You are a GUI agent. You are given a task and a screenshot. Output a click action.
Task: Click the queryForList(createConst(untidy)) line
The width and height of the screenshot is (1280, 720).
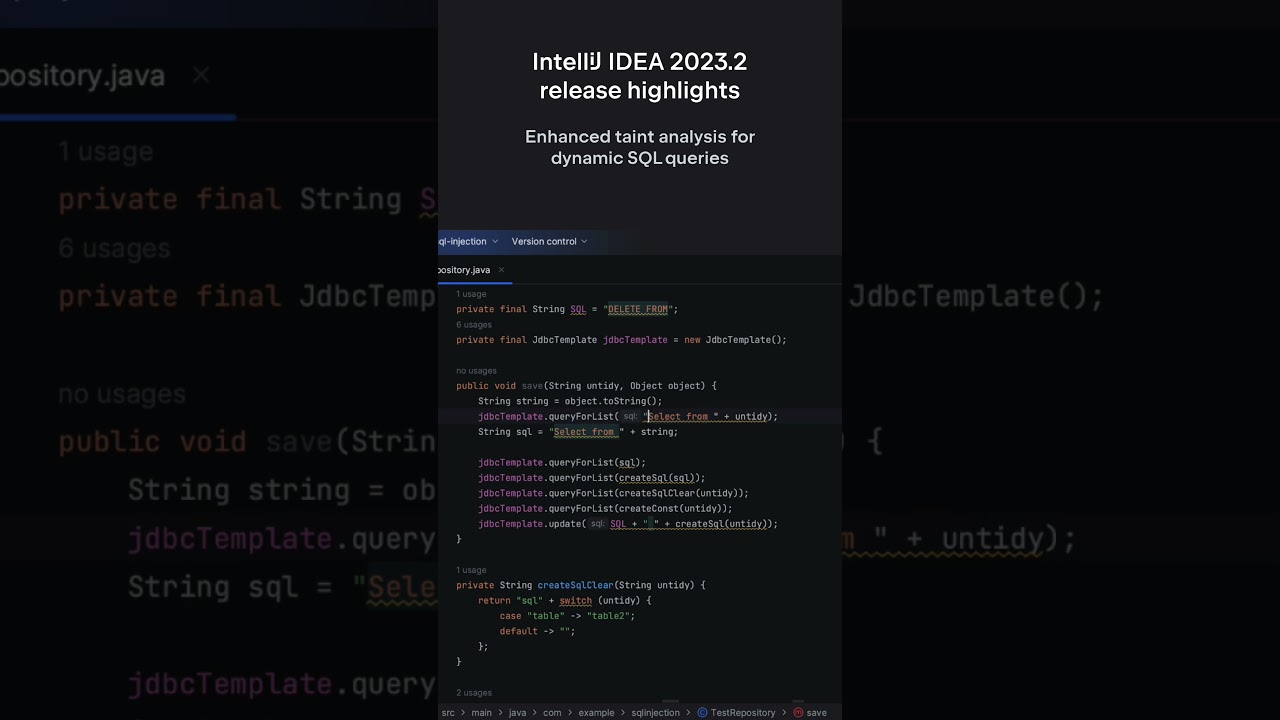[605, 509]
